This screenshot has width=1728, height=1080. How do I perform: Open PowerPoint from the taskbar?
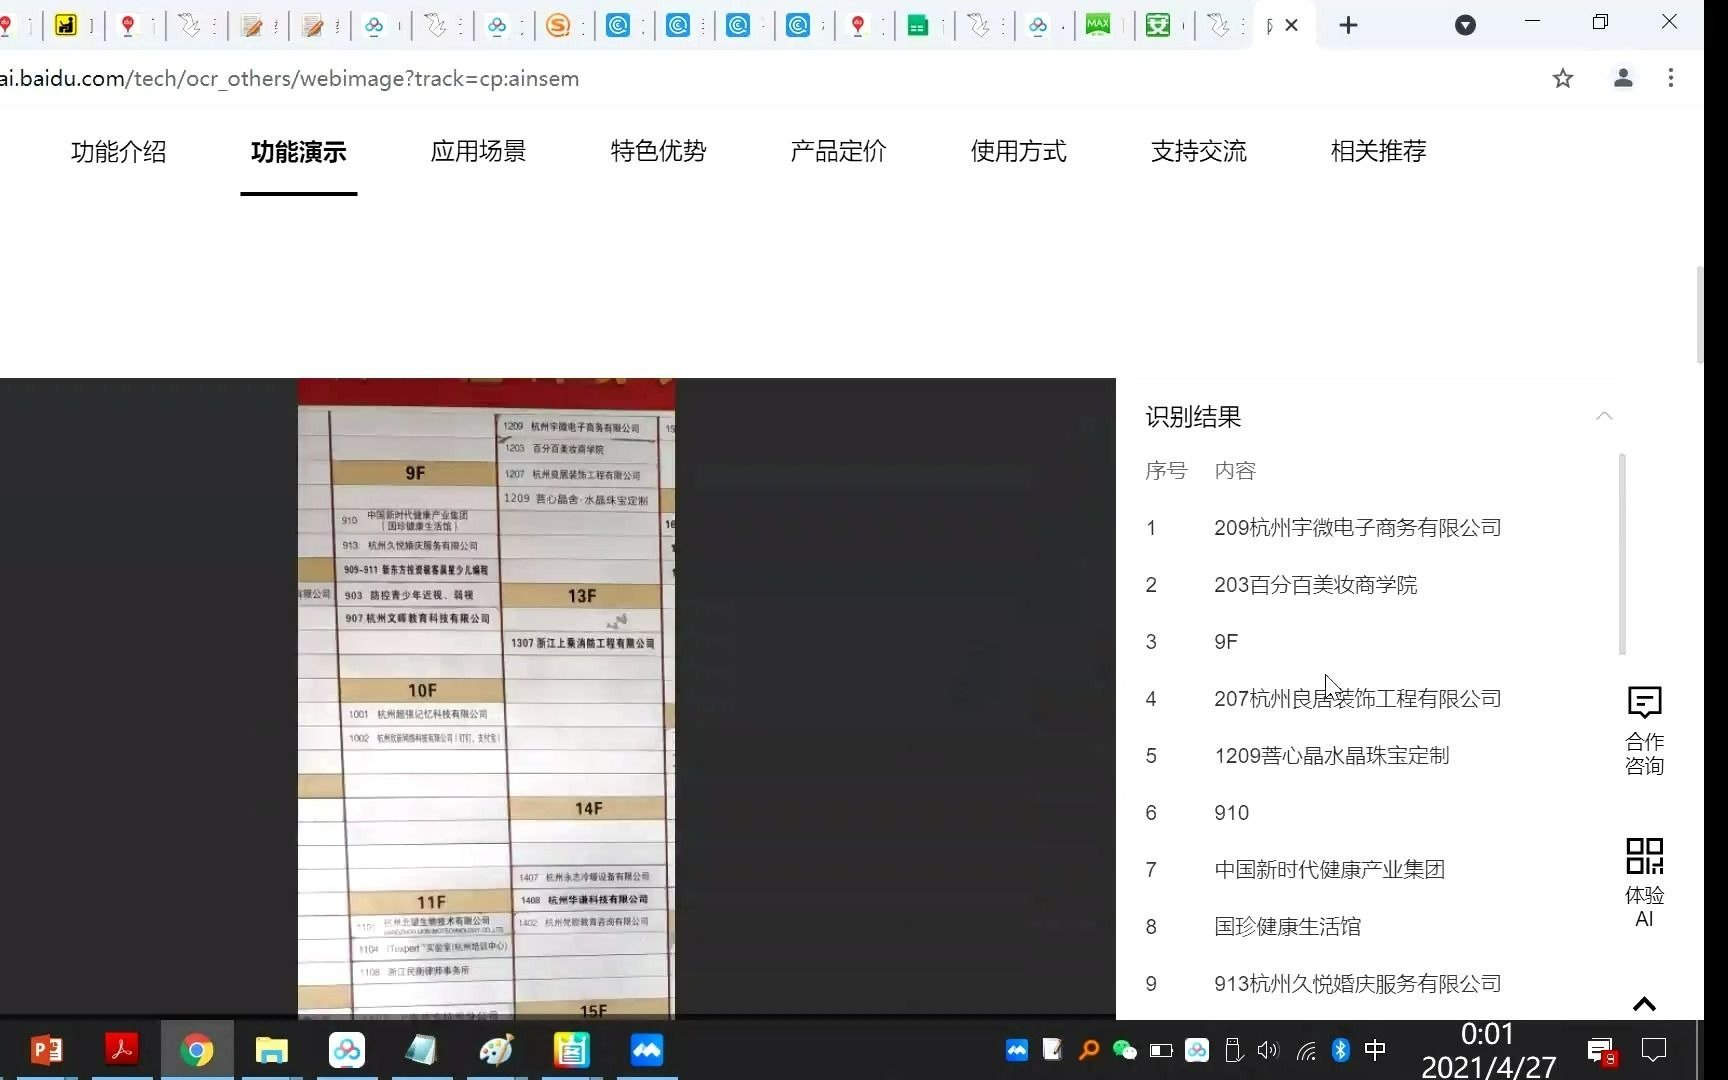[46, 1050]
